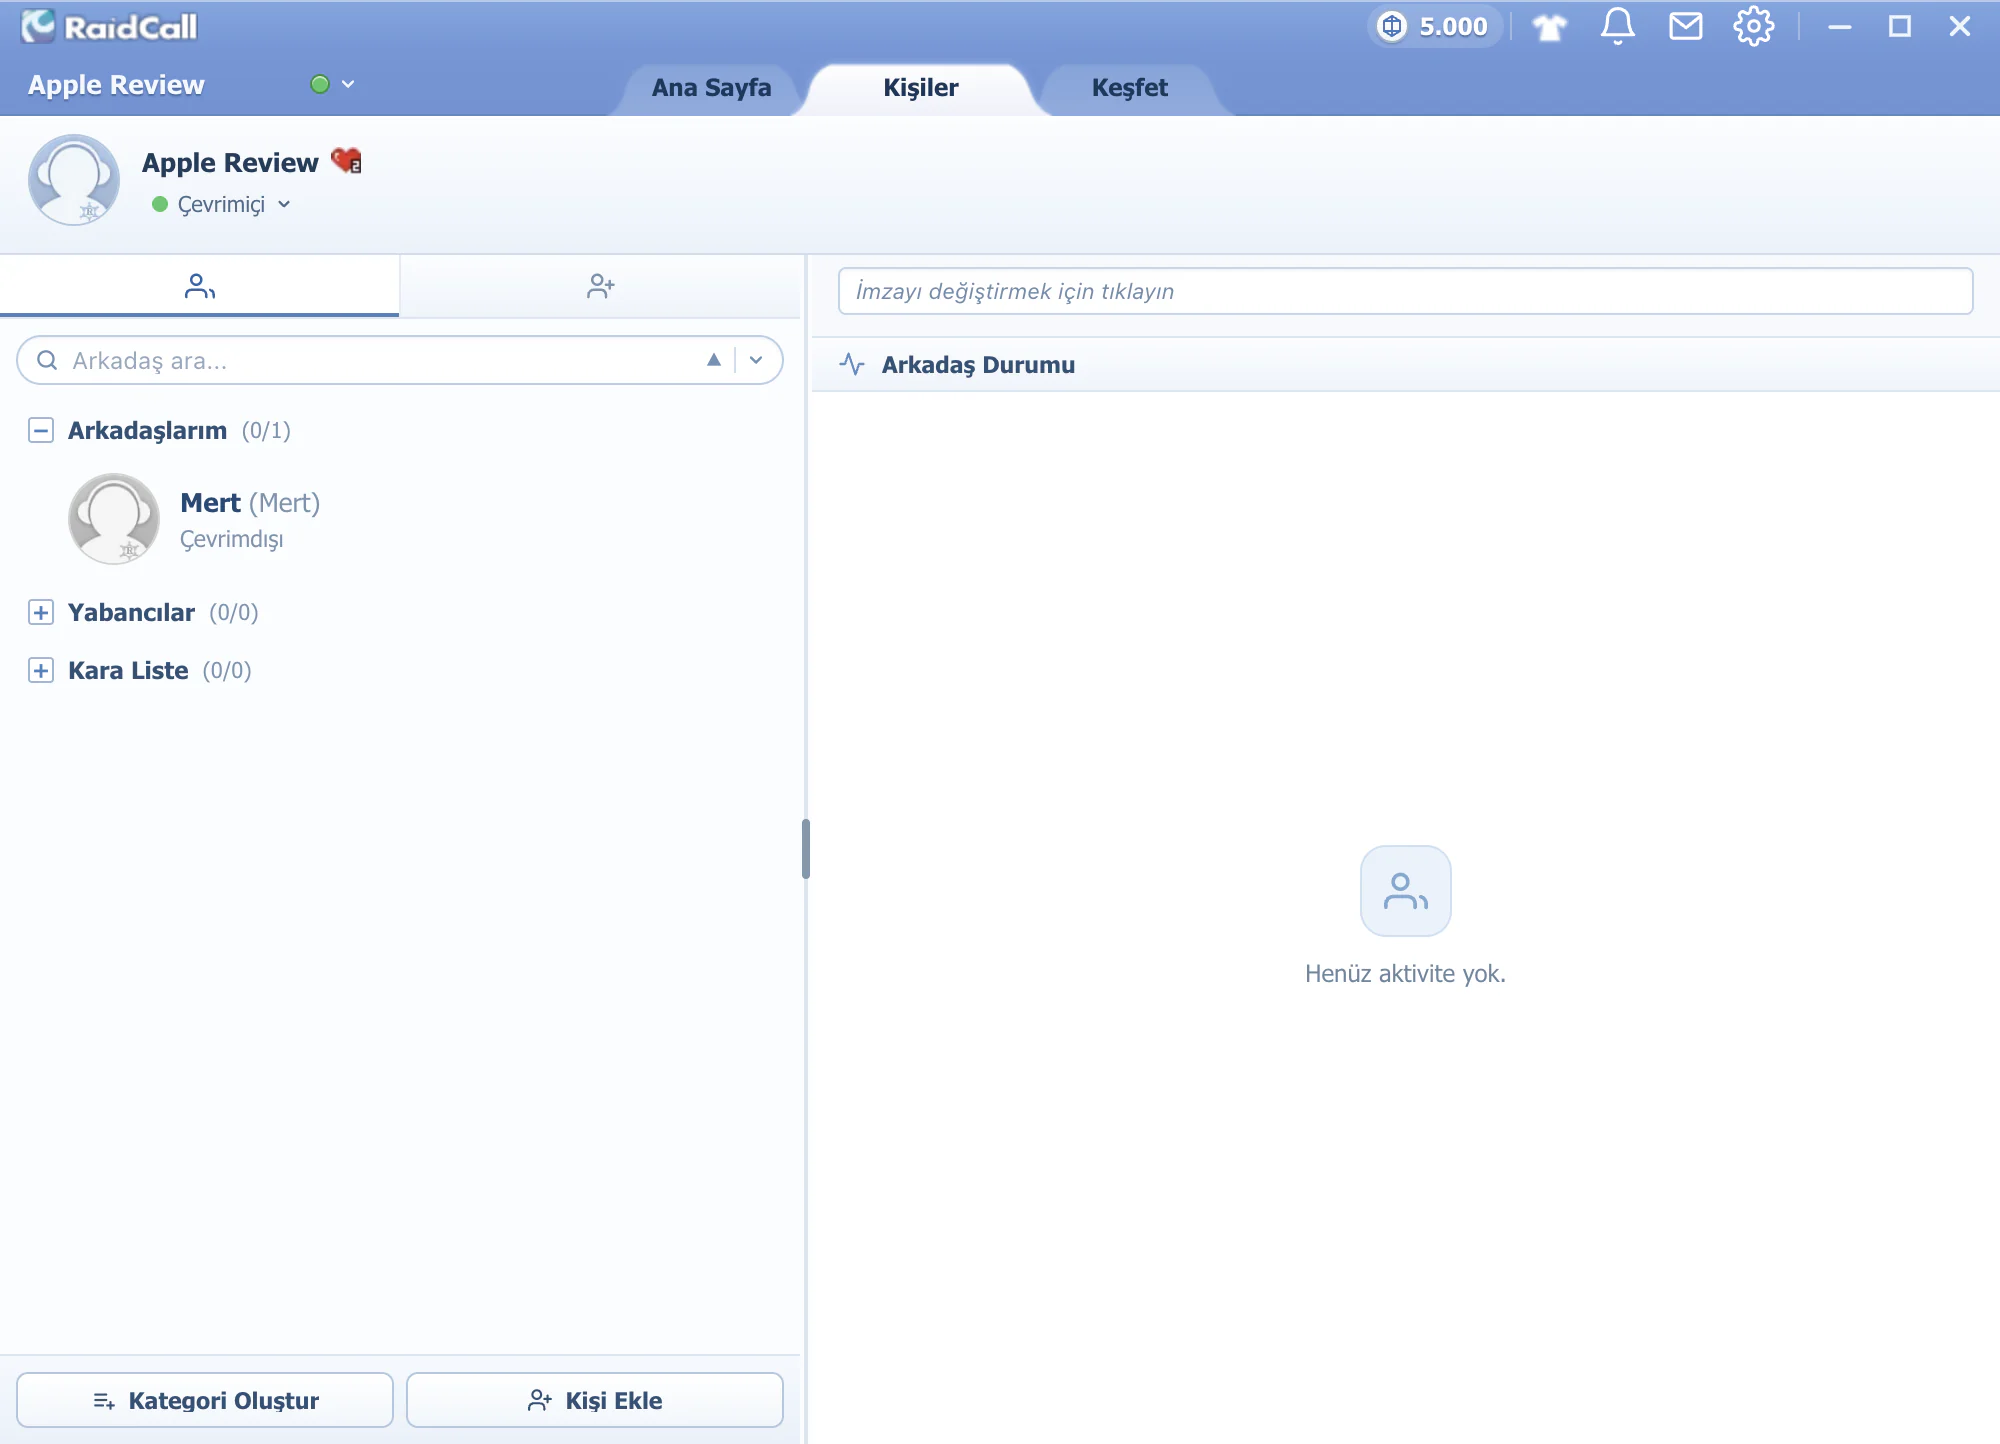This screenshot has width=2000, height=1444.
Task: Open the mail envelope icon
Action: point(1686,26)
